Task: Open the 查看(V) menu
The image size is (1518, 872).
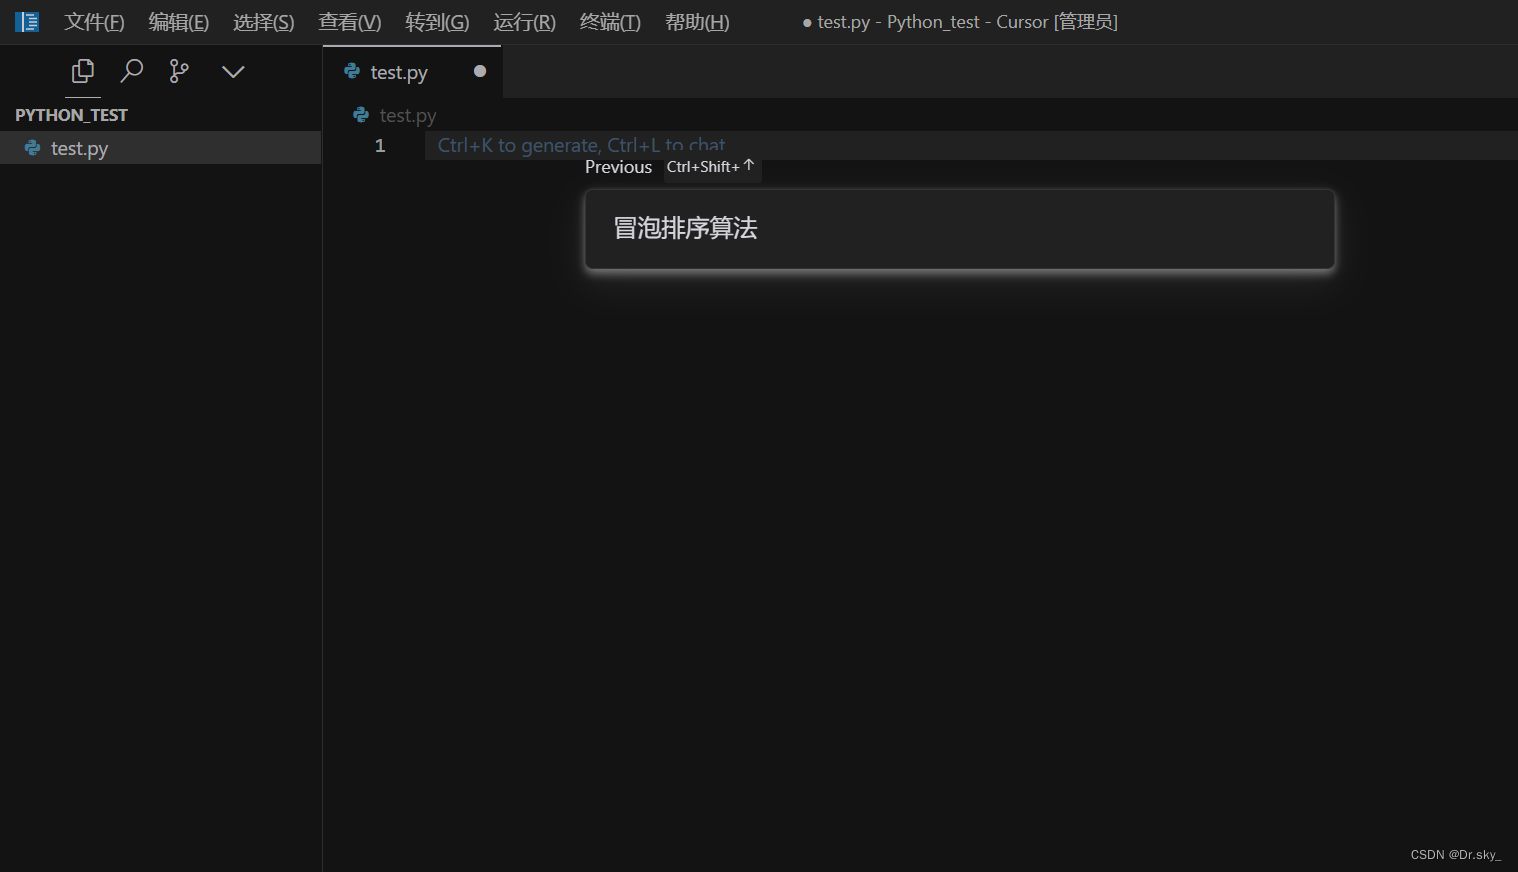Action: click(x=350, y=22)
